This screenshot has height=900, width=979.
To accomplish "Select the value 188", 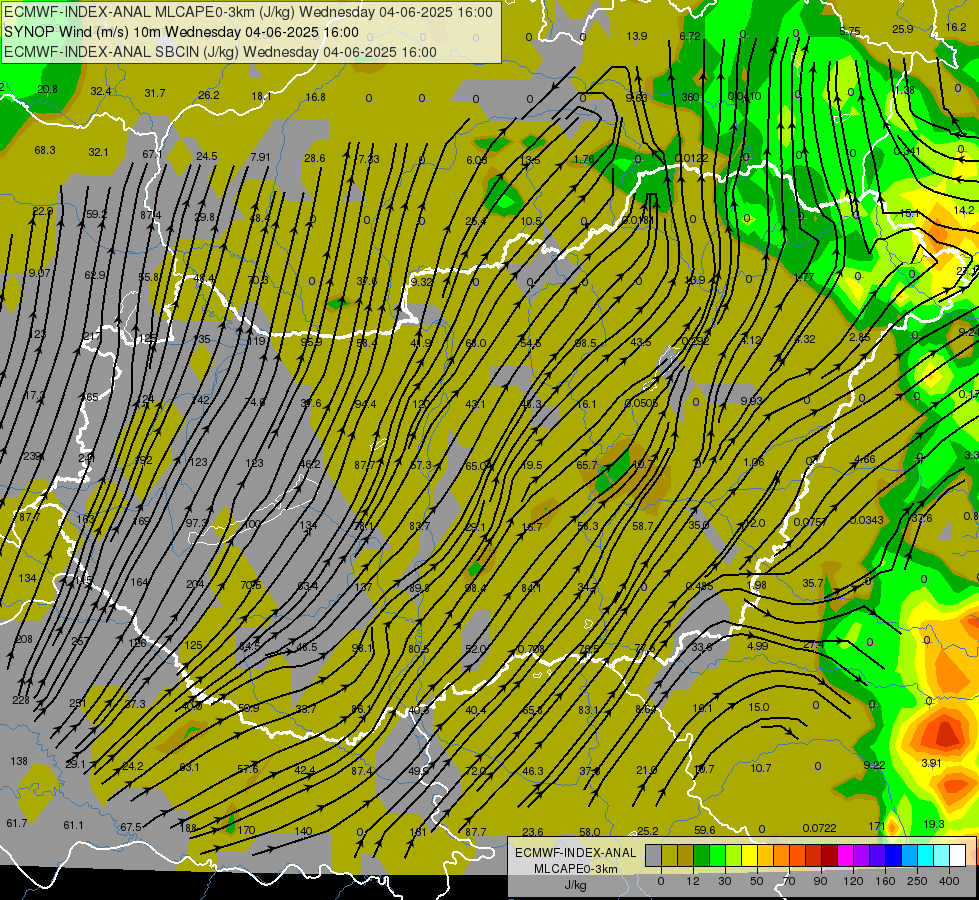I will click(188, 828).
